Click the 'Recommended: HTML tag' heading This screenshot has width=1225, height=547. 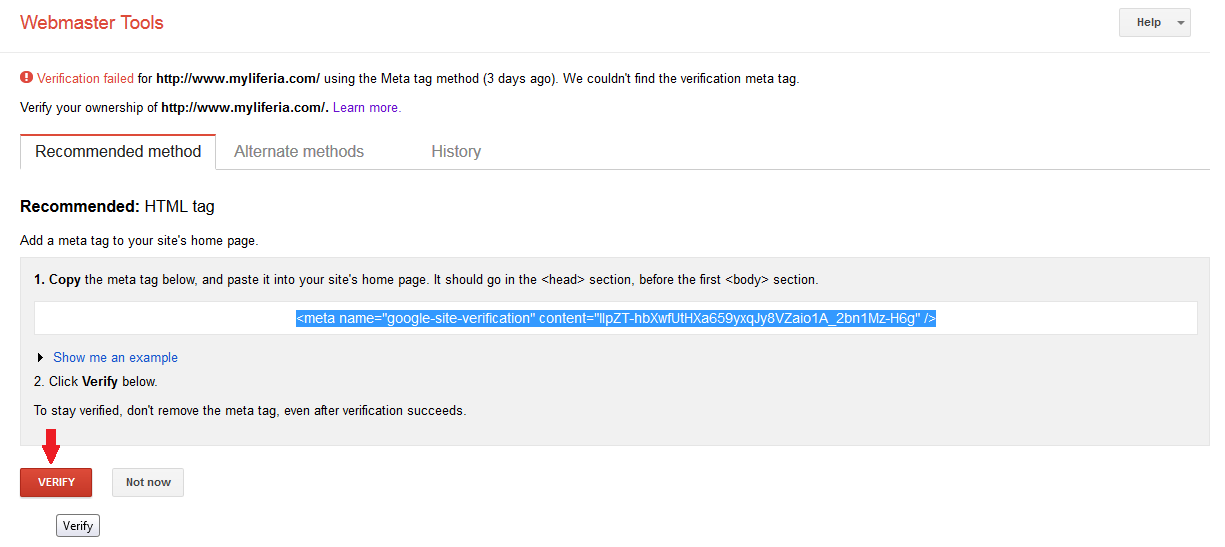[117, 207]
